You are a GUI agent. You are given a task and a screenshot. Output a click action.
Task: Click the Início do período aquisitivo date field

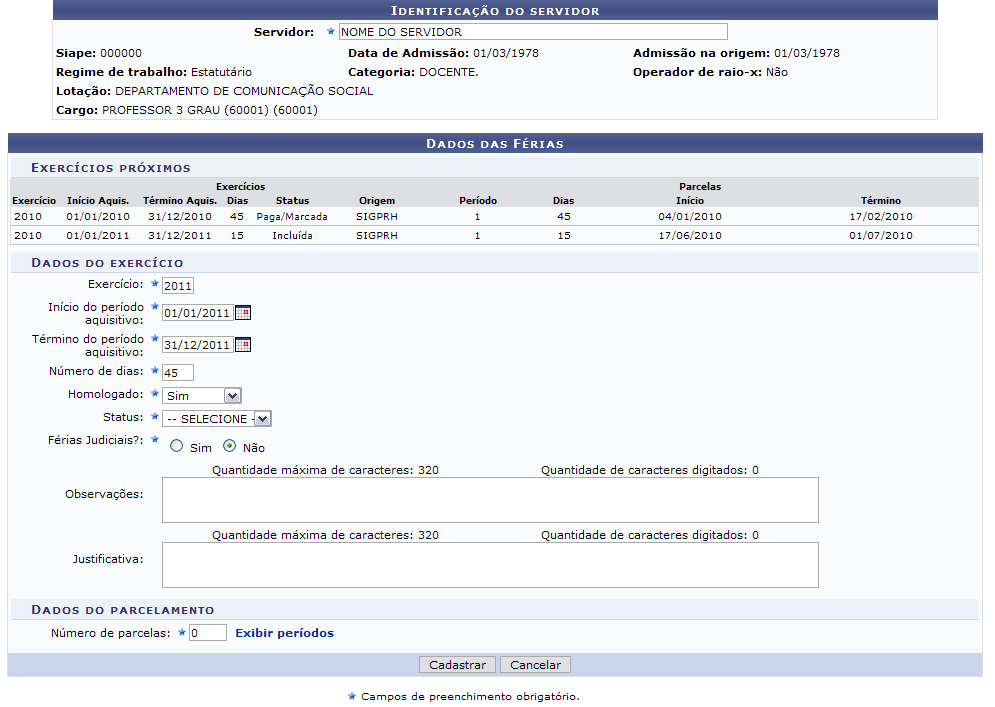point(197,313)
